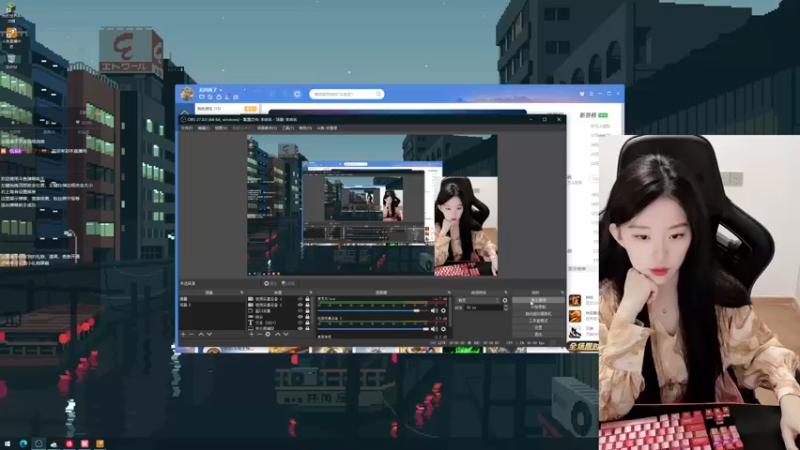Open the Tools (工具) menu in OBS
Viewport: 800px width, 450px height.
click(288, 128)
